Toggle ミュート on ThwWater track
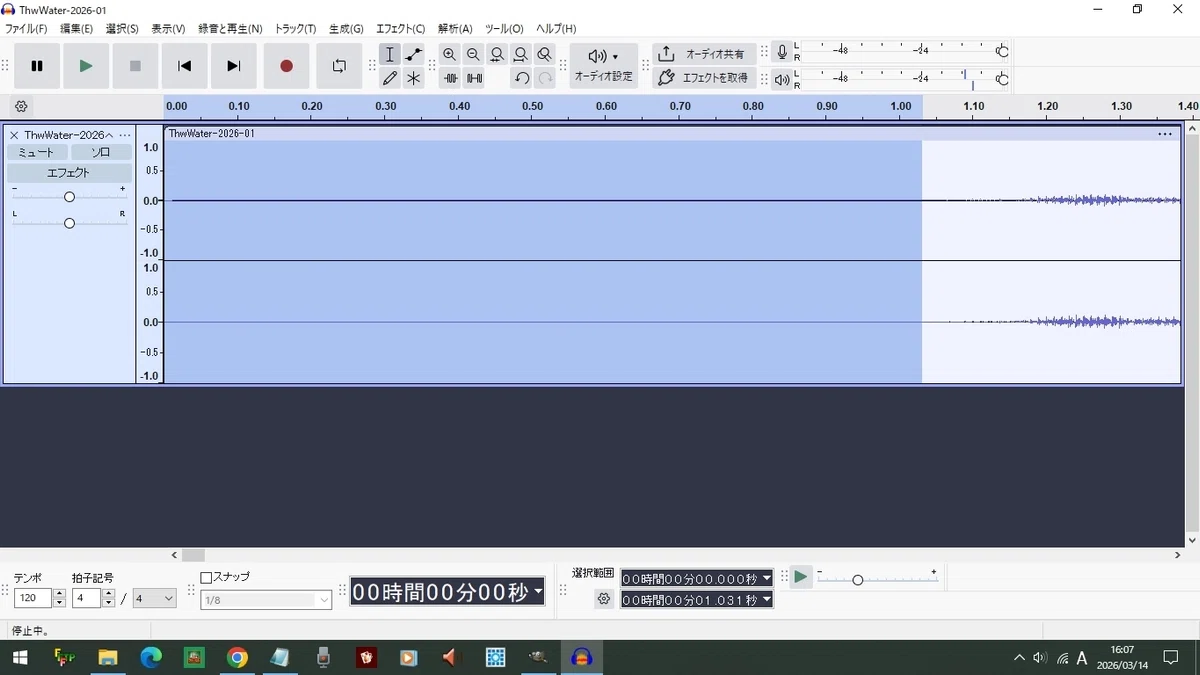Screen dimensions: 1200x675 37,152
